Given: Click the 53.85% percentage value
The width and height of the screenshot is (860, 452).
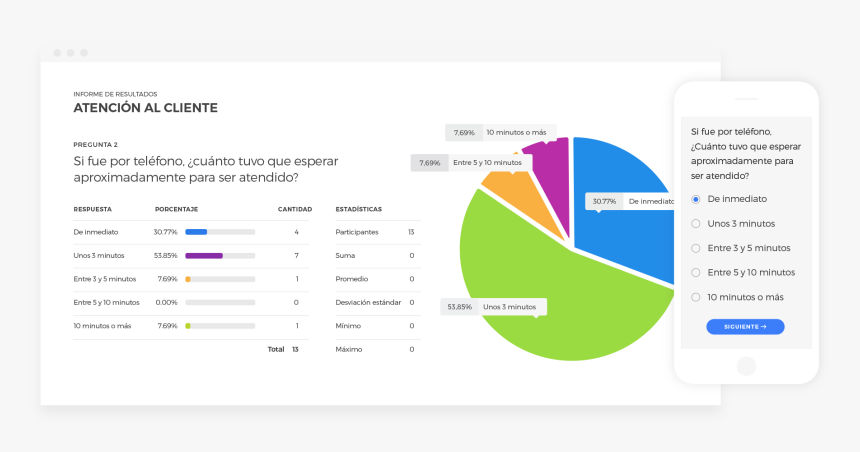Looking at the screenshot, I should [166, 256].
